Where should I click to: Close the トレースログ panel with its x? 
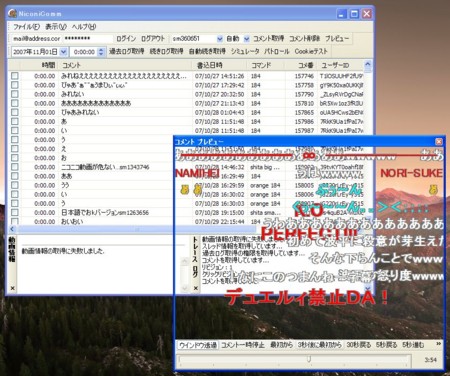click(x=196, y=288)
